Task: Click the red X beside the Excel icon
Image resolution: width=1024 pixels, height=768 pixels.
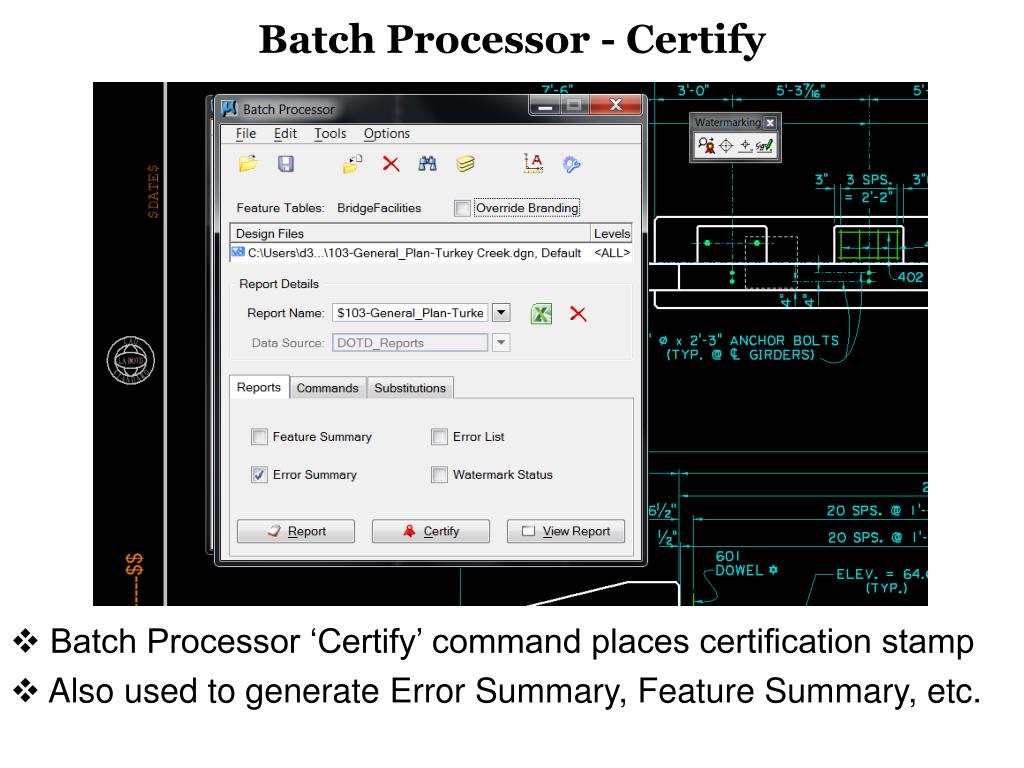Action: click(578, 313)
